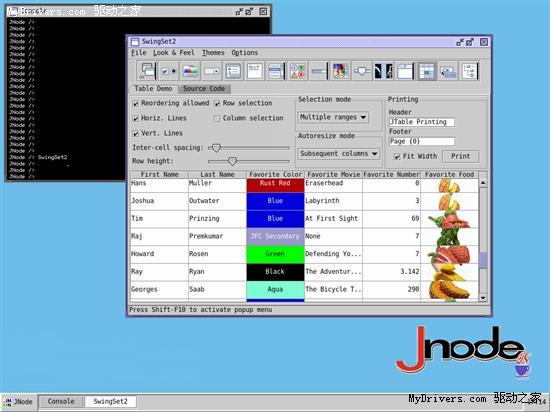Click the Last Name column header

coord(217,175)
